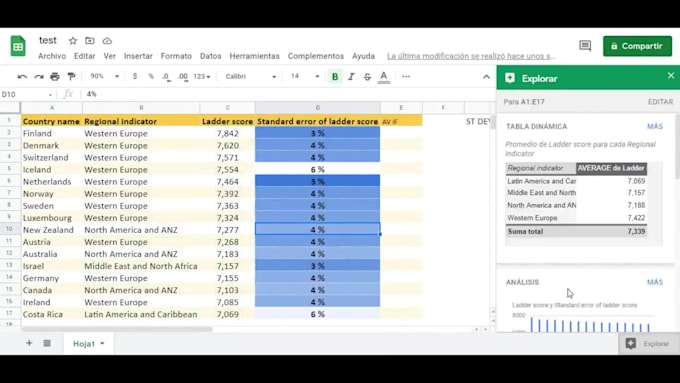
Task: Select row 10 header
Action: (x=10, y=229)
